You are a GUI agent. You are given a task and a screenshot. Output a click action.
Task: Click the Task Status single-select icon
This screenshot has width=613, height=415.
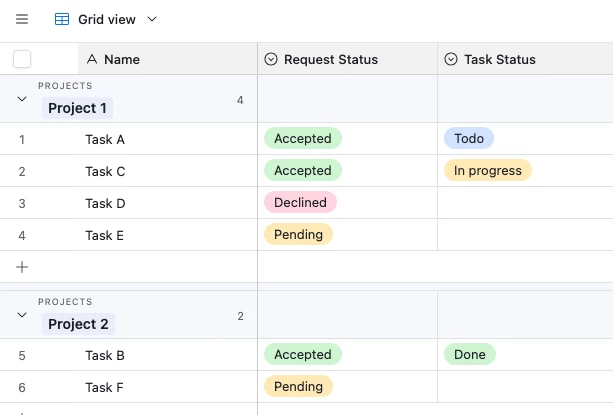point(451,59)
